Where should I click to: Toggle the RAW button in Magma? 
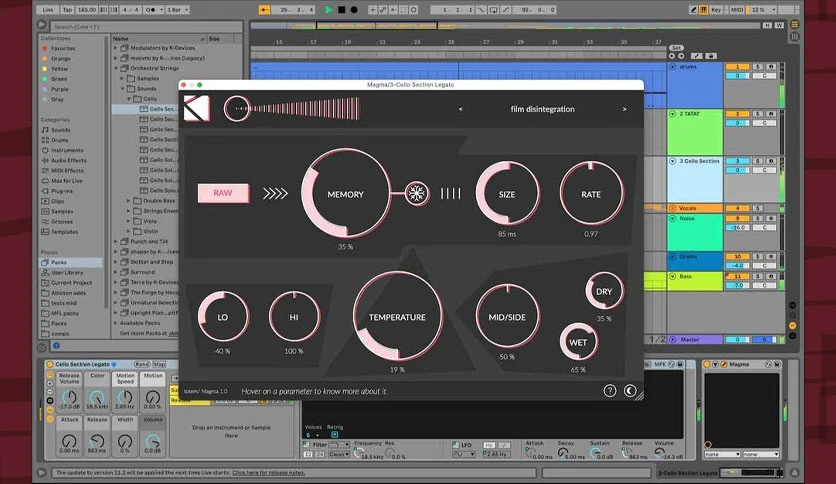(x=223, y=193)
